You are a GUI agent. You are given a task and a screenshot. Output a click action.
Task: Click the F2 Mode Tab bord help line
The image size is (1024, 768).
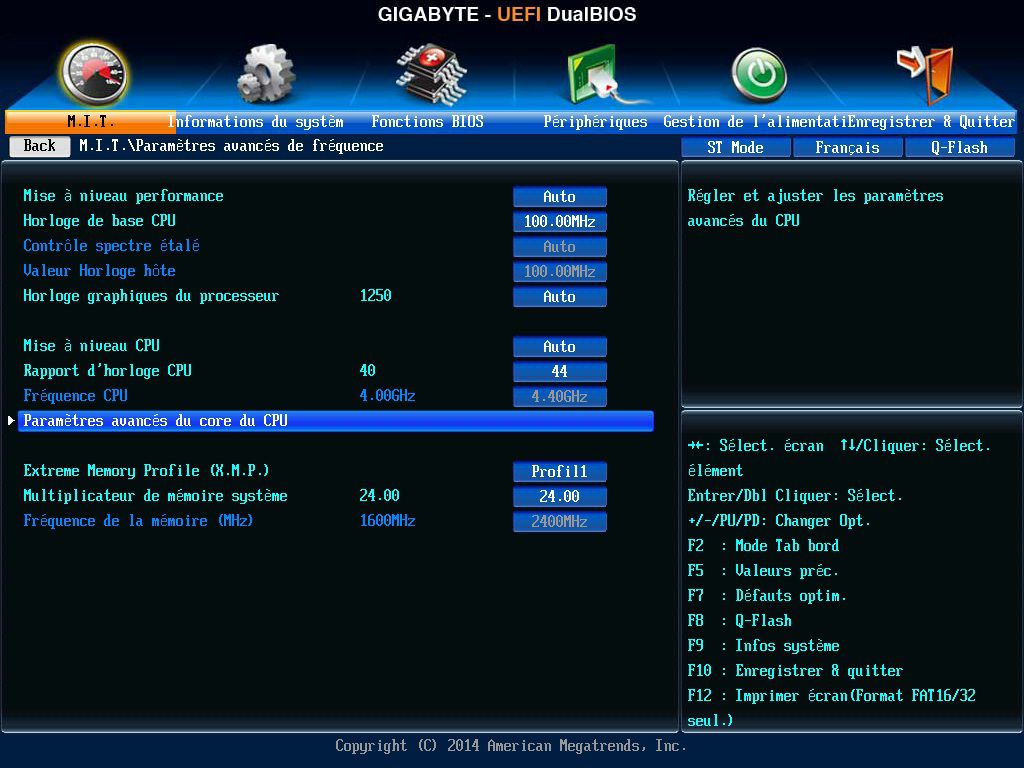pos(763,546)
